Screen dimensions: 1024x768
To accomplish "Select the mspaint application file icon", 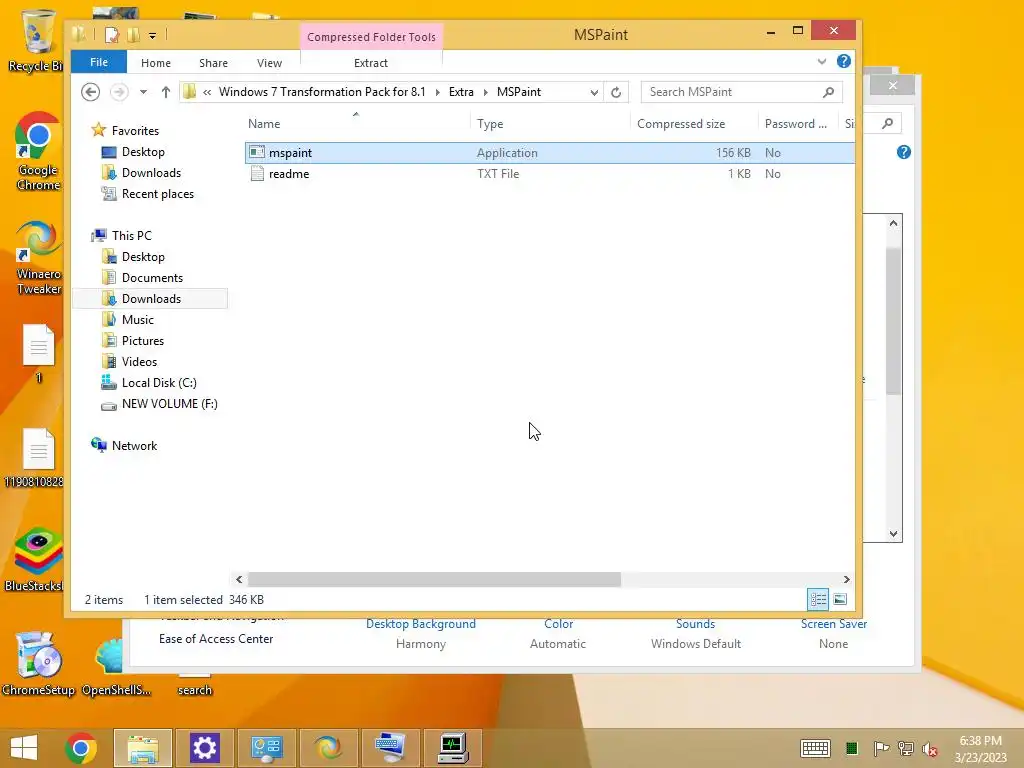I will 257,152.
